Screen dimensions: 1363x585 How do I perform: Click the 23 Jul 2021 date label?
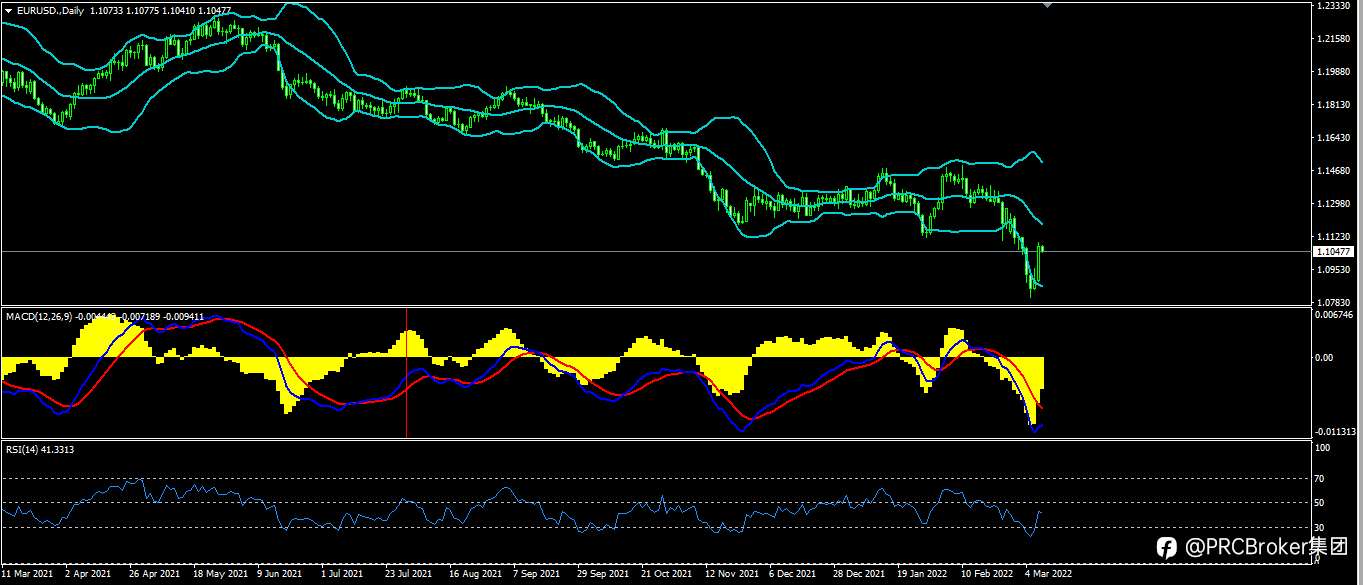[x=407, y=575]
